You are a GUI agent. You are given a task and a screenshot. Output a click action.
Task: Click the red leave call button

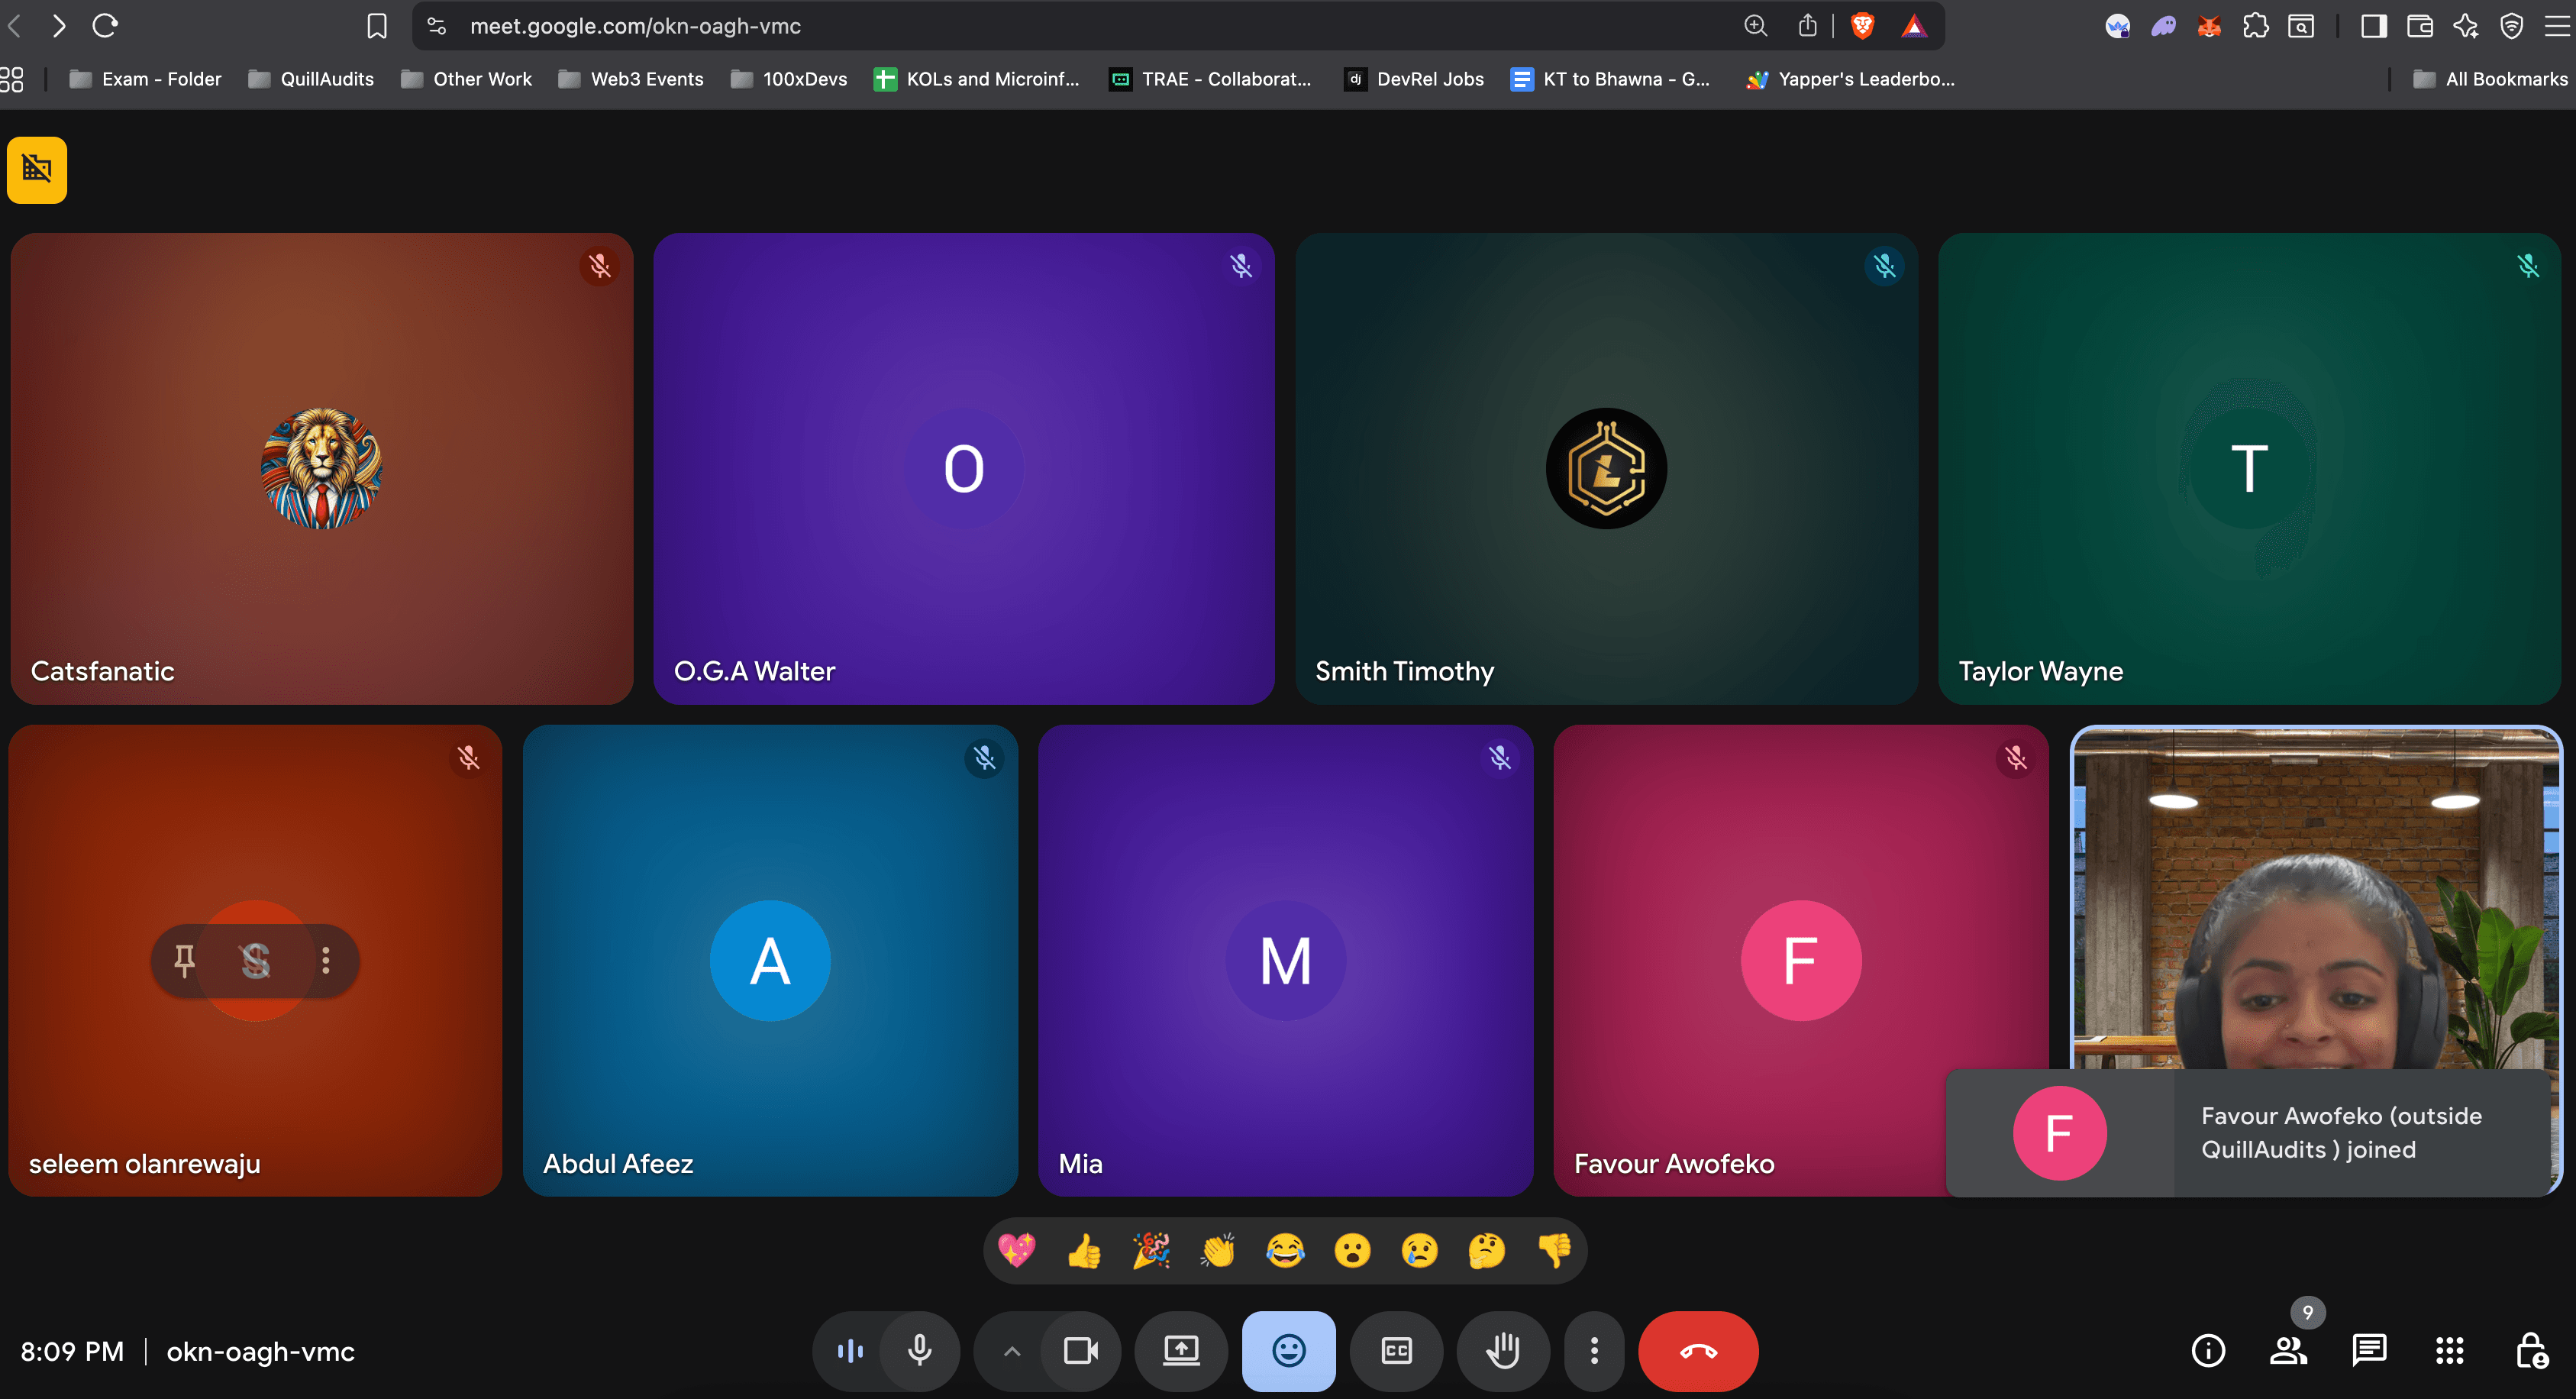click(x=1697, y=1351)
